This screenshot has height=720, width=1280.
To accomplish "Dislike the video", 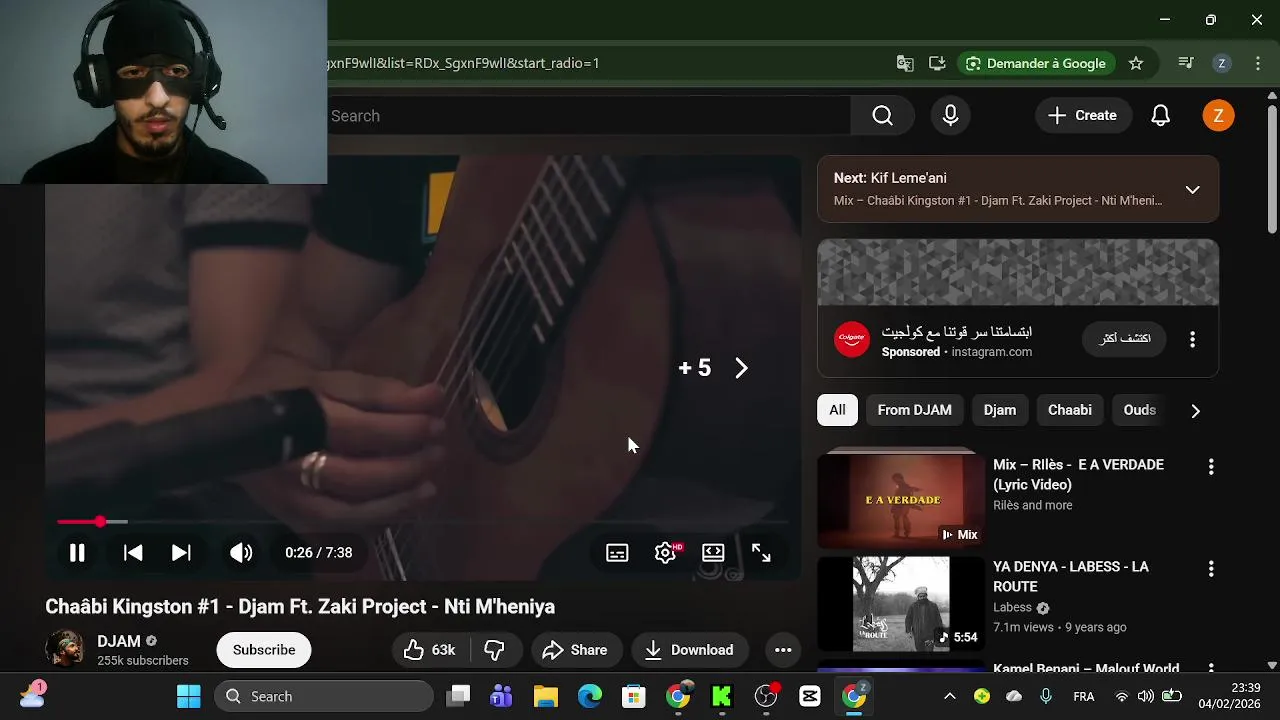I will pyautogui.click(x=495, y=650).
